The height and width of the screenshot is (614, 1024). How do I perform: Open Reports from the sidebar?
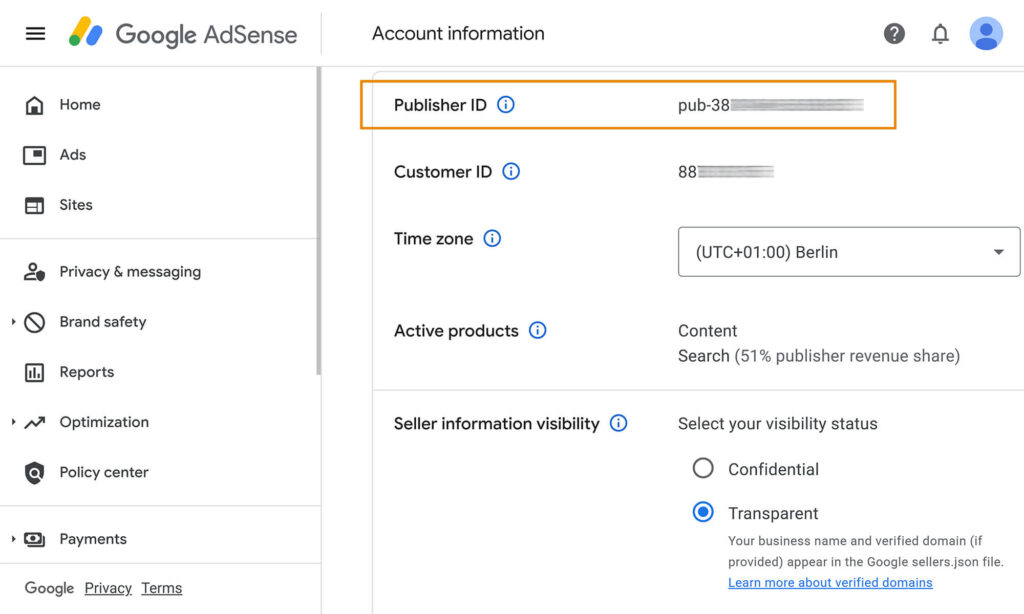click(86, 372)
